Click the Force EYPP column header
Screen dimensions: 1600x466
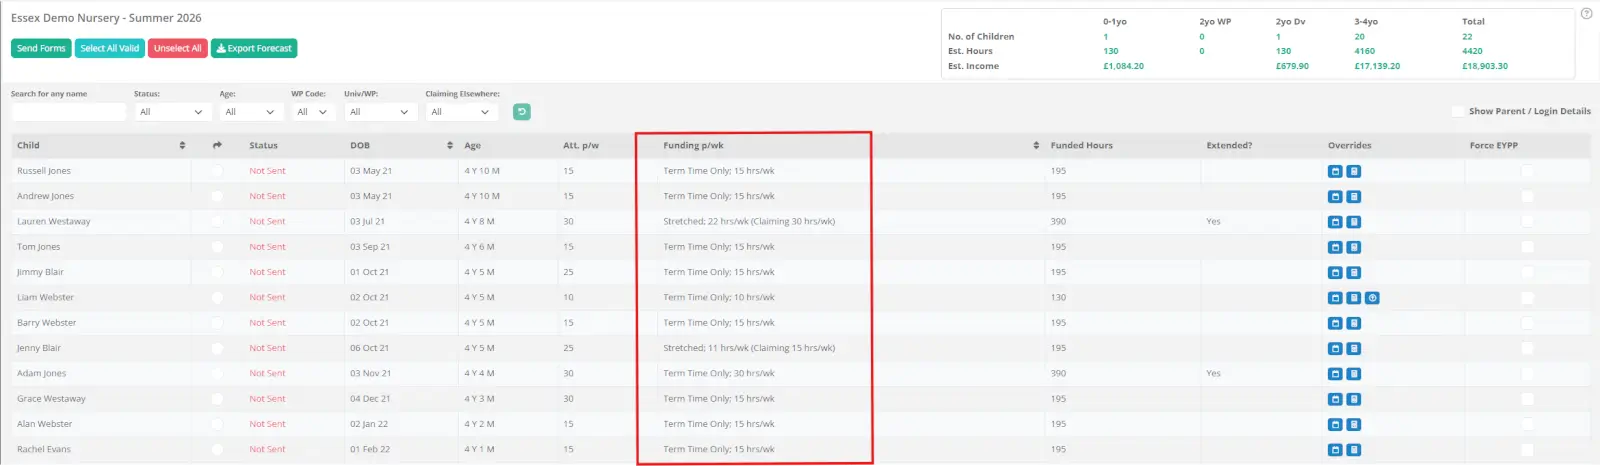(1493, 145)
